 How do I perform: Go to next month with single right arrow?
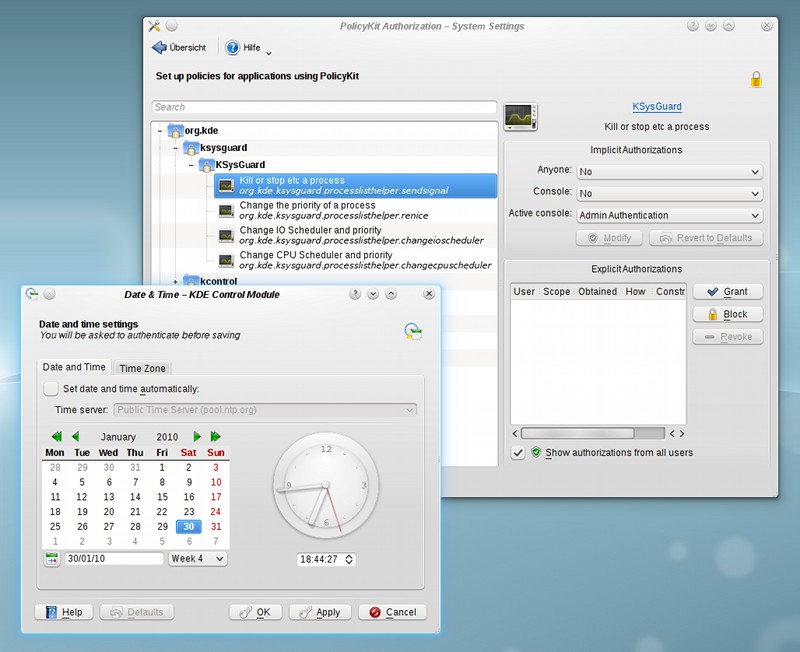pyautogui.click(x=196, y=437)
